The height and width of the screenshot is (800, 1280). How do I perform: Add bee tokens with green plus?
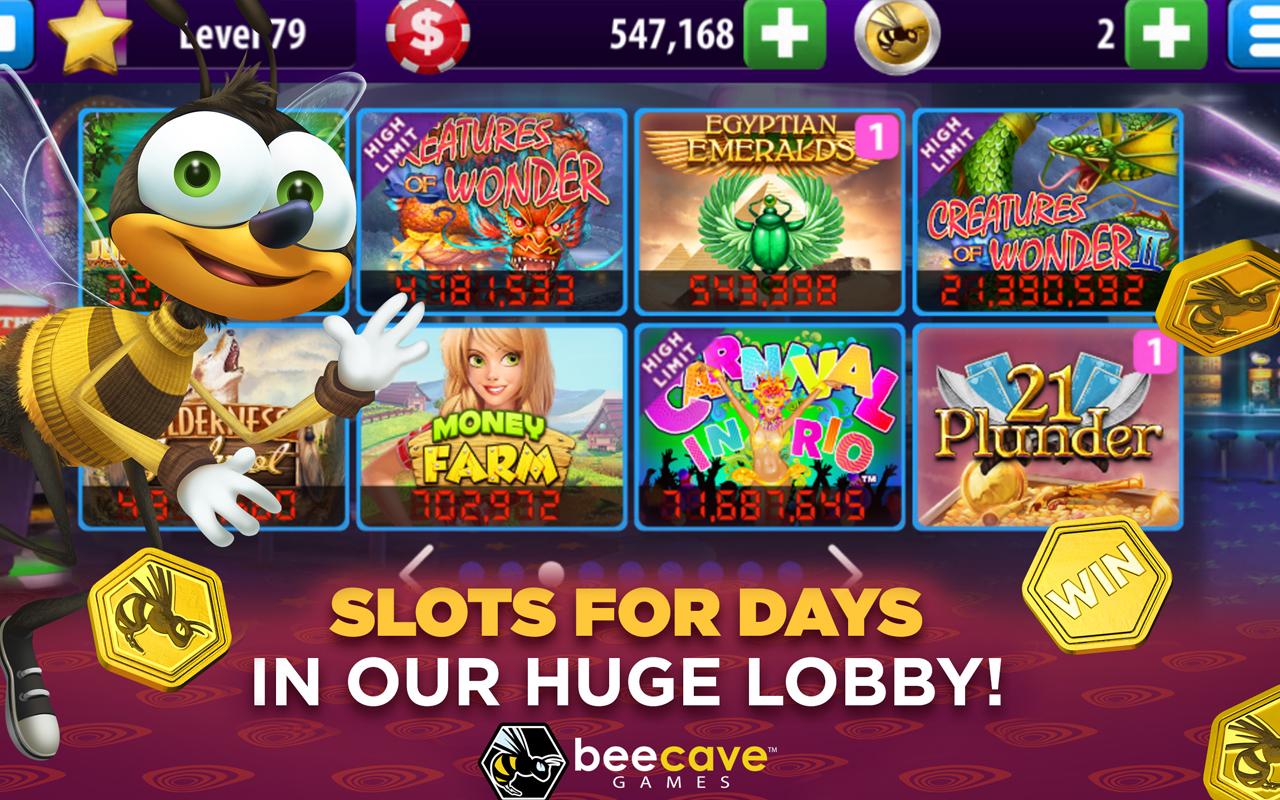coord(1167,34)
